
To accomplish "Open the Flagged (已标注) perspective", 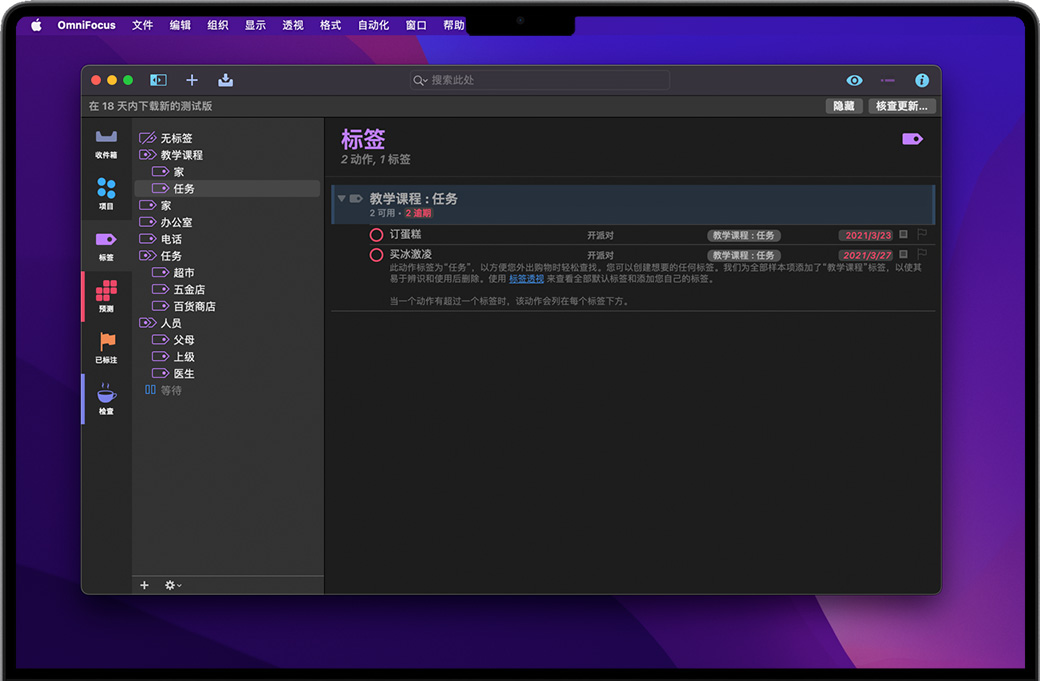I will (x=106, y=347).
